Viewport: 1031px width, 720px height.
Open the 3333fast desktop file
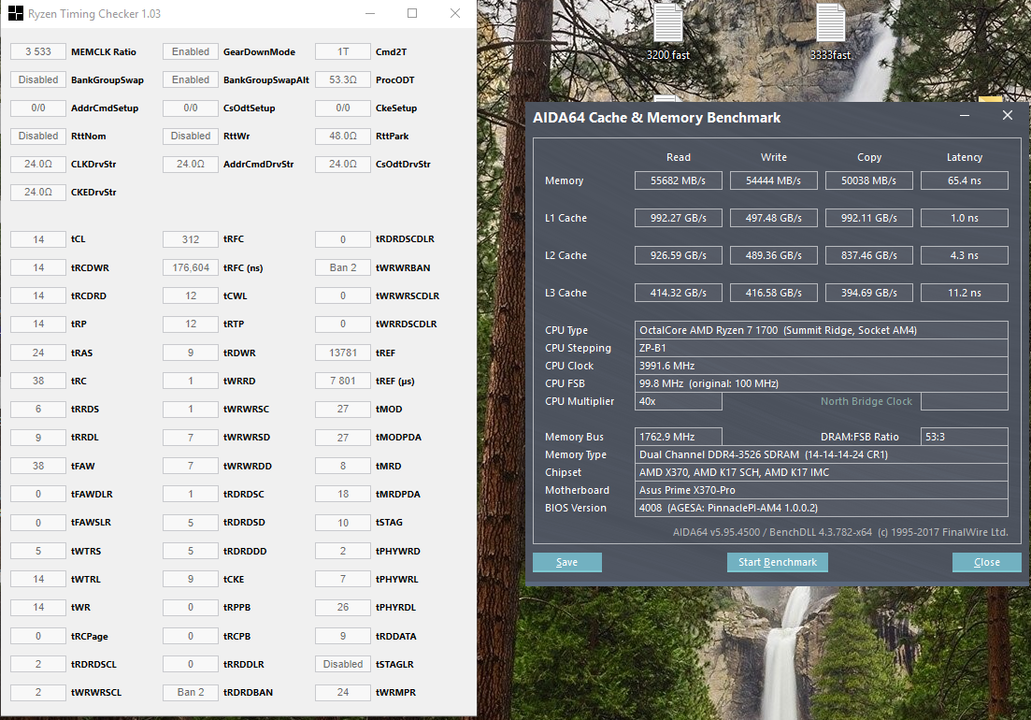(830, 33)
